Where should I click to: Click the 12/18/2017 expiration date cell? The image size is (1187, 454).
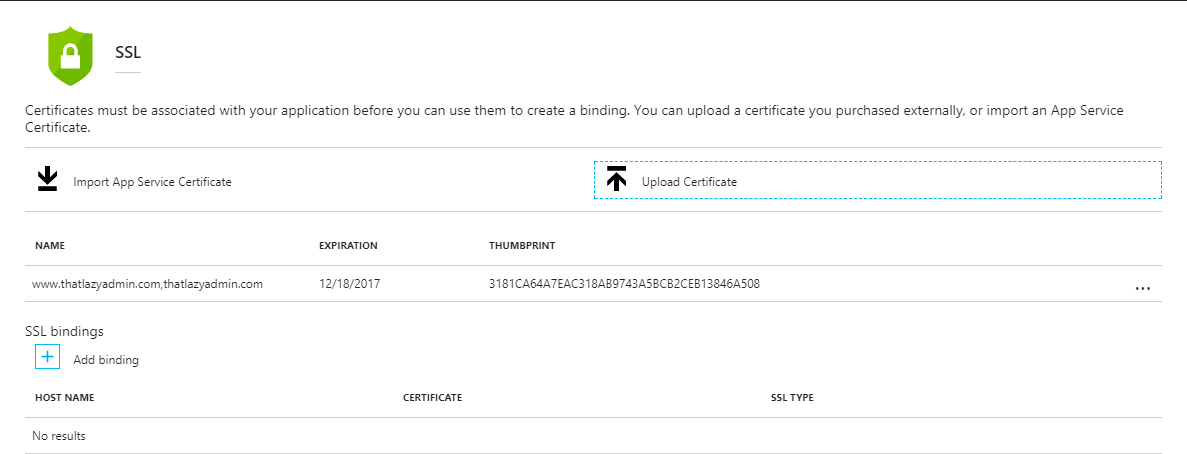point(349,284)
